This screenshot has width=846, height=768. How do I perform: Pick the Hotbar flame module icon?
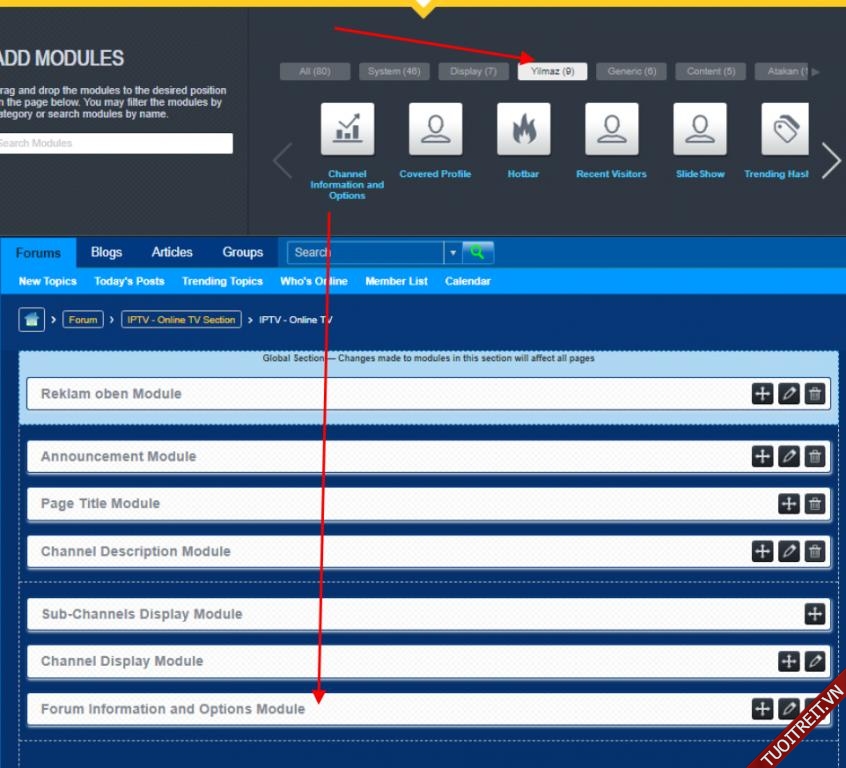click(x=523, y=129)
